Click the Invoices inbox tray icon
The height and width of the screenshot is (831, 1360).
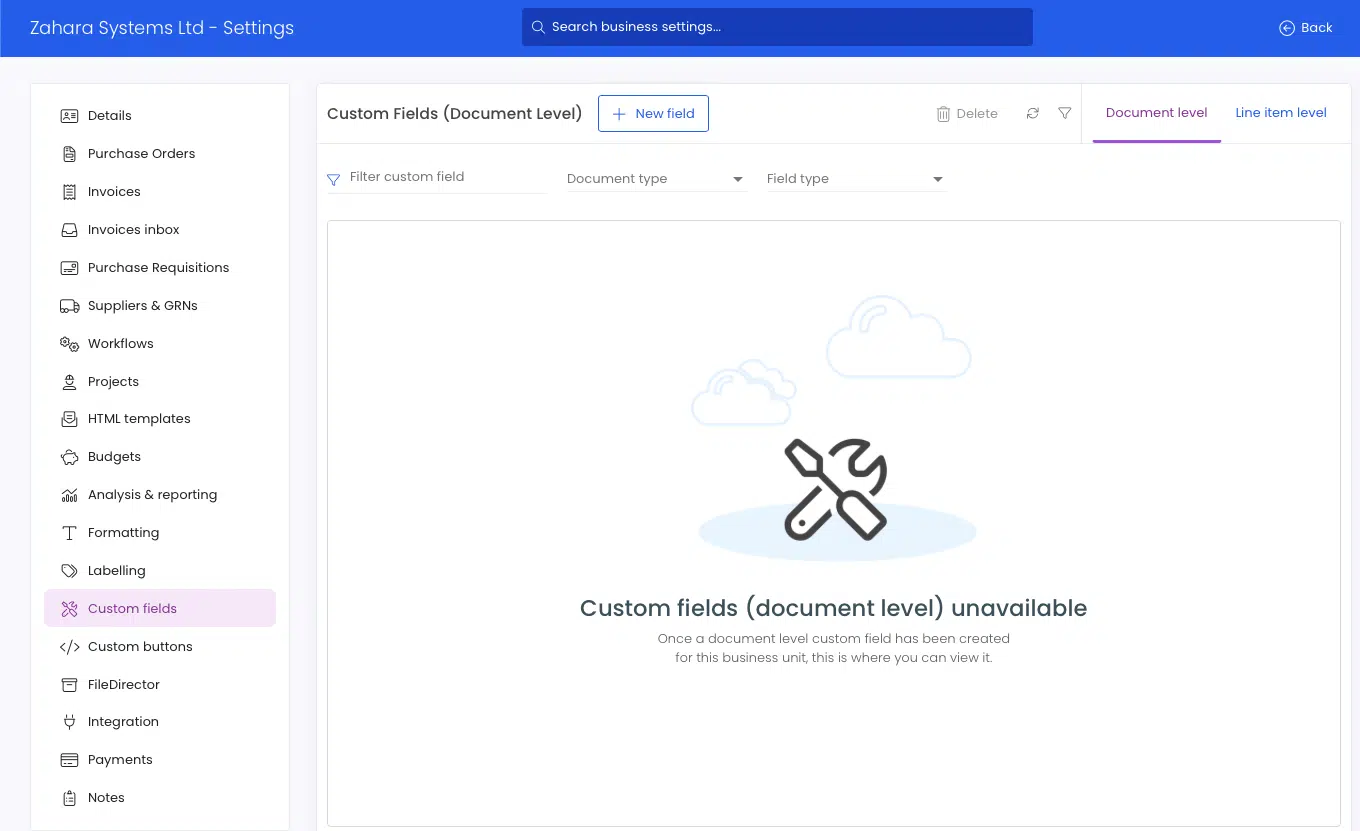[69, 230]
